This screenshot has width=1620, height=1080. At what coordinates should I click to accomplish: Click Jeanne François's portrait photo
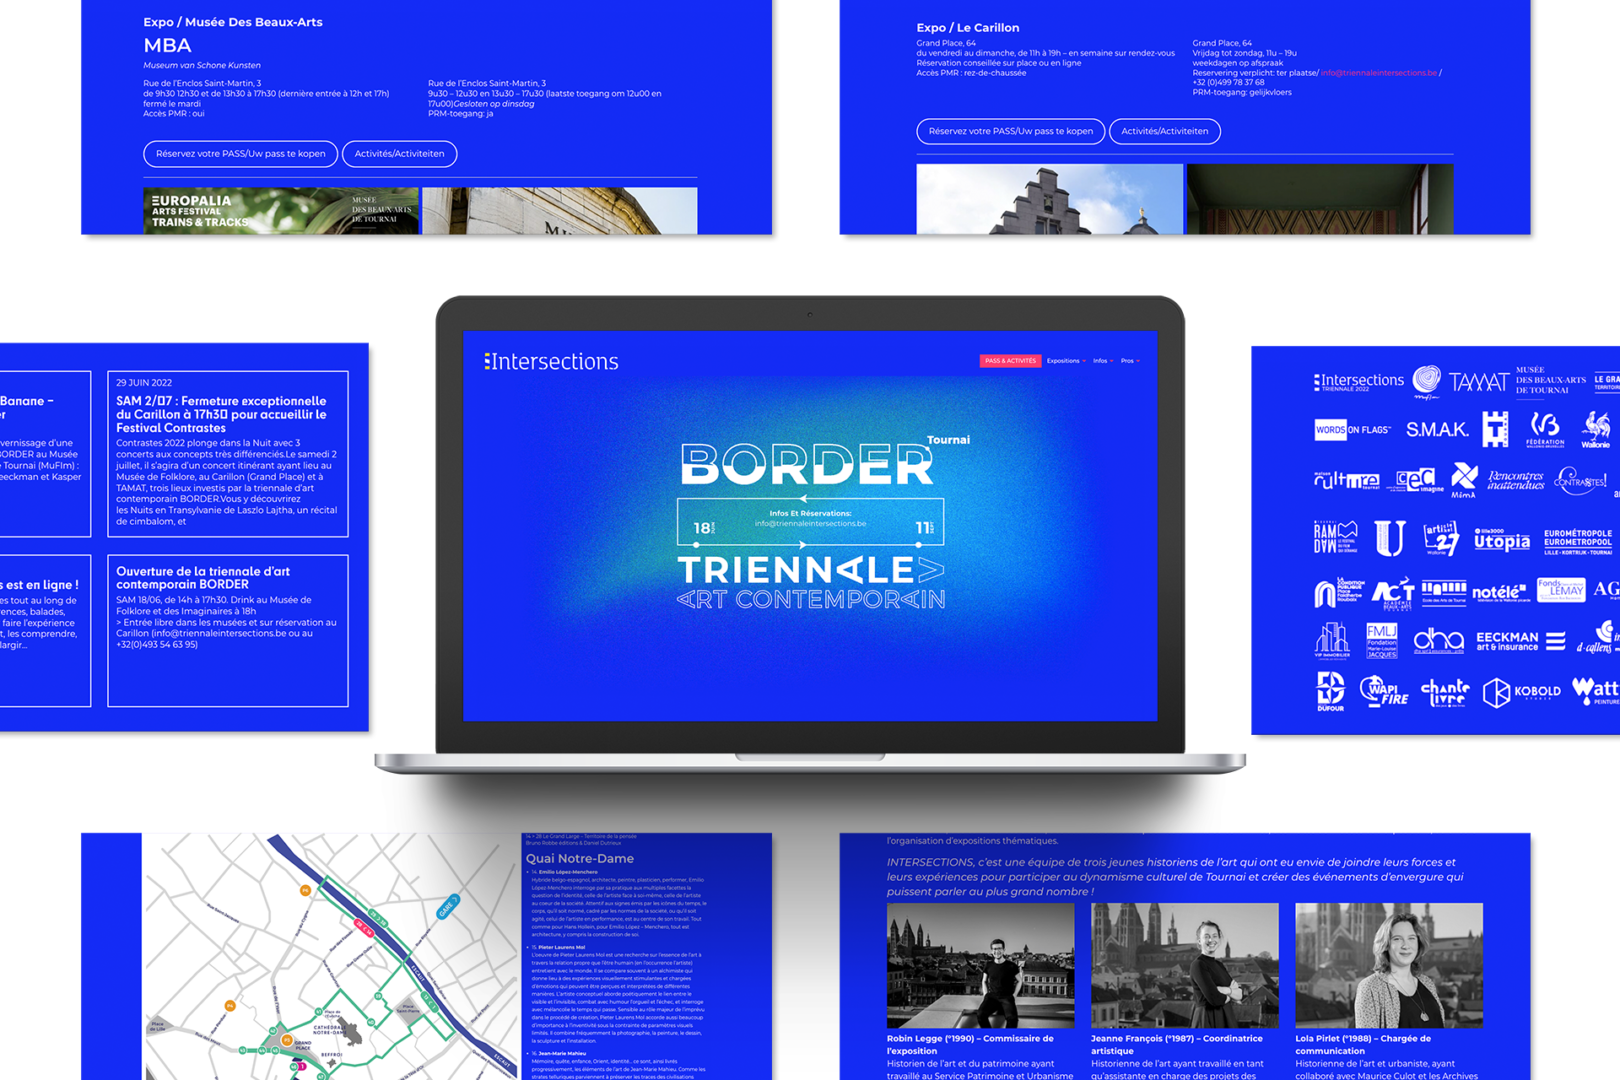(x=1185, y=966)
